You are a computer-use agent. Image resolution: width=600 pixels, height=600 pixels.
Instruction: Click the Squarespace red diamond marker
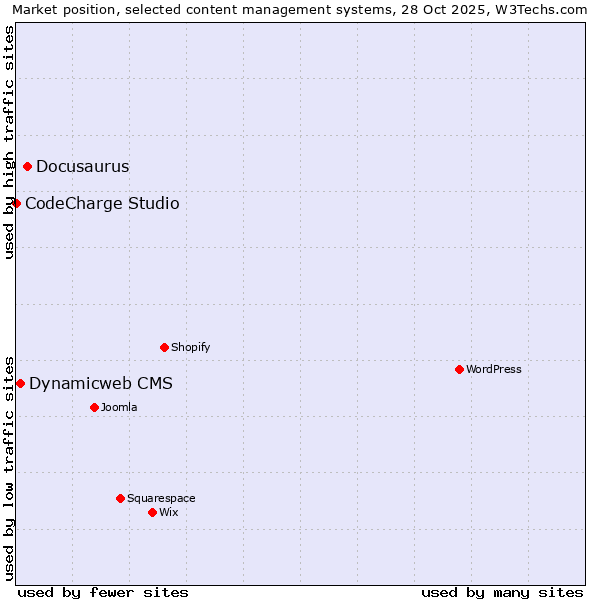point(120,498)
